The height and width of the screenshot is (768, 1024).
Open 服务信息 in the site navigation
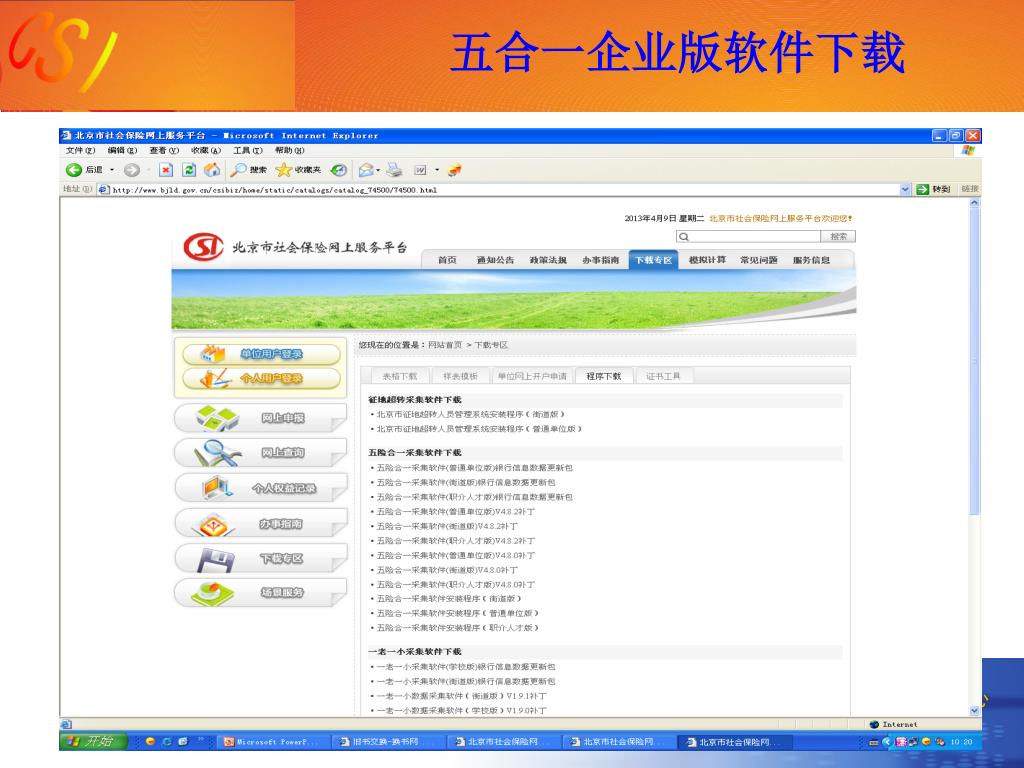811,260
